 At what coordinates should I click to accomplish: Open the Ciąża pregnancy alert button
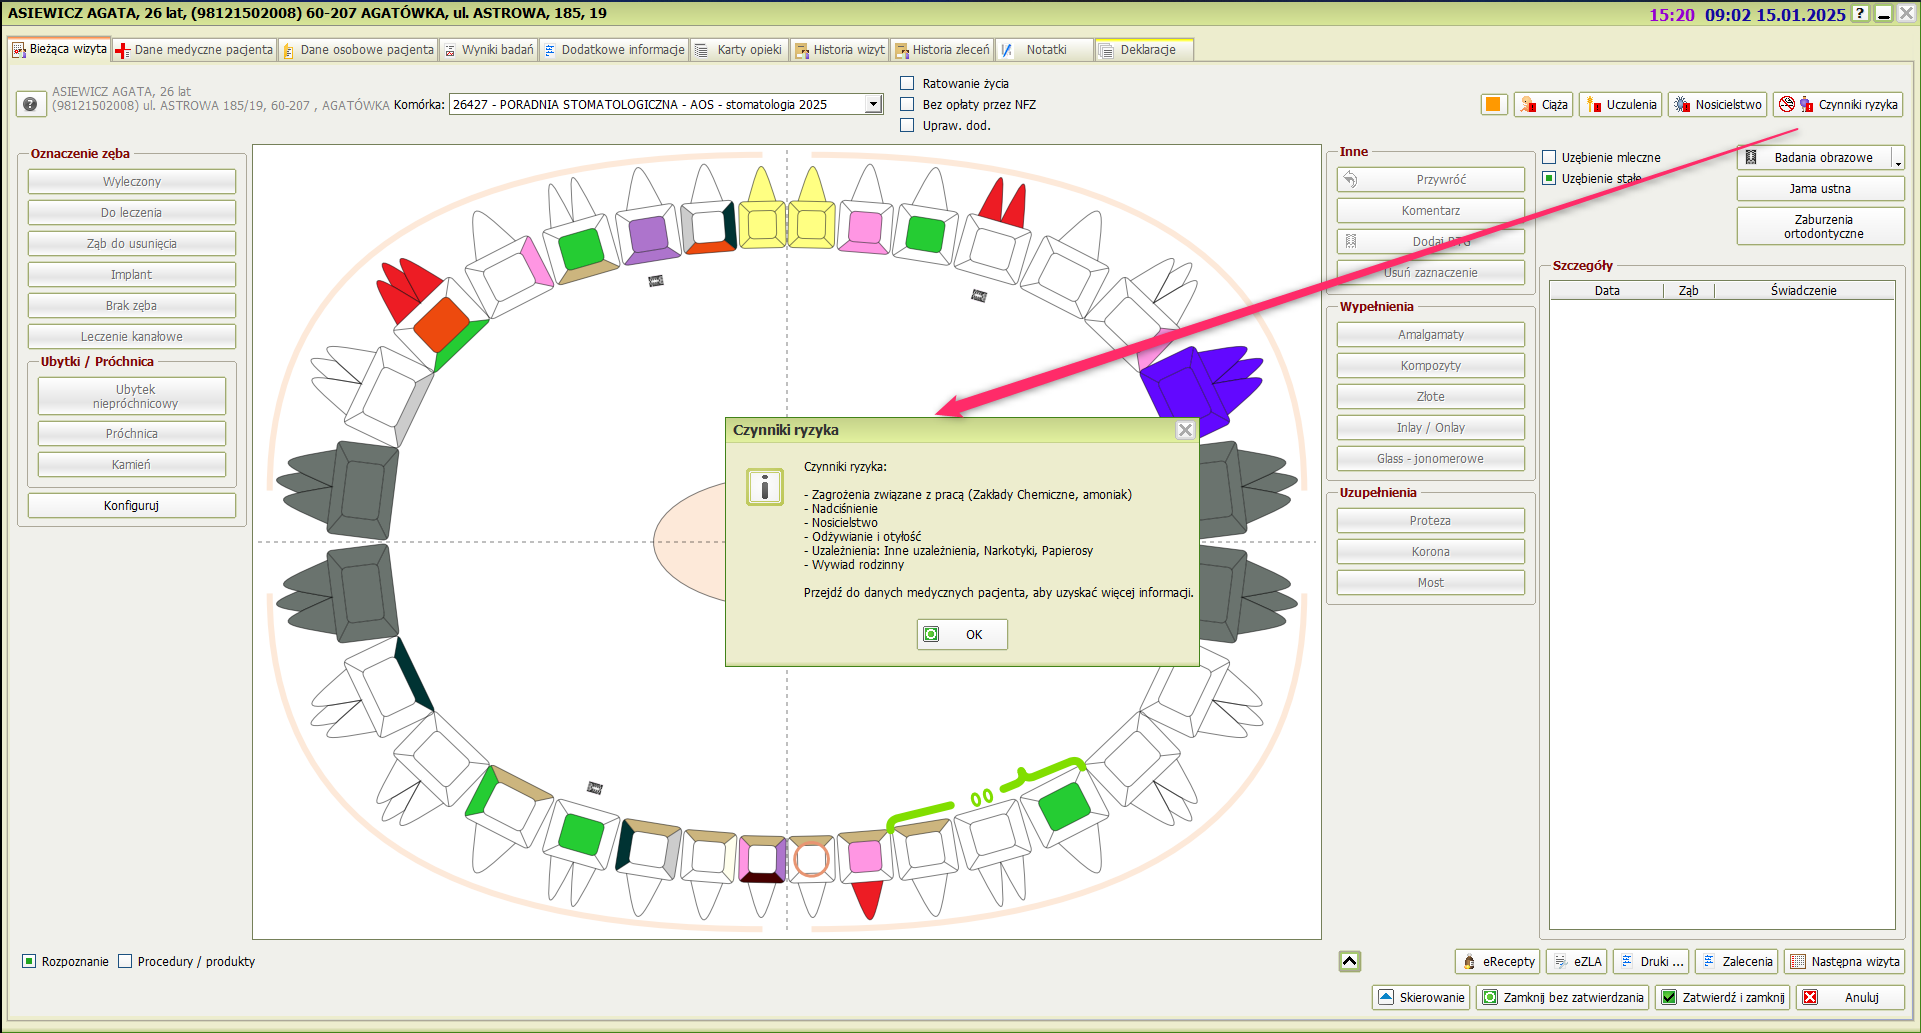click(x=1543, y=105)
